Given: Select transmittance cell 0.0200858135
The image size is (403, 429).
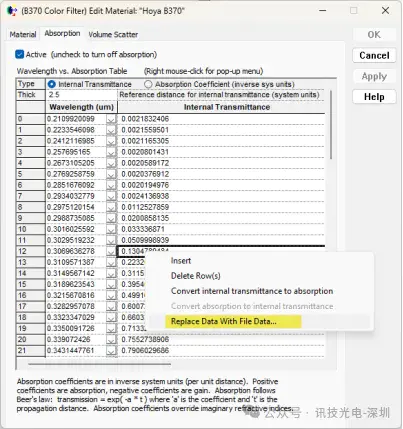Looking at the screenshot, I should point(221,218).
